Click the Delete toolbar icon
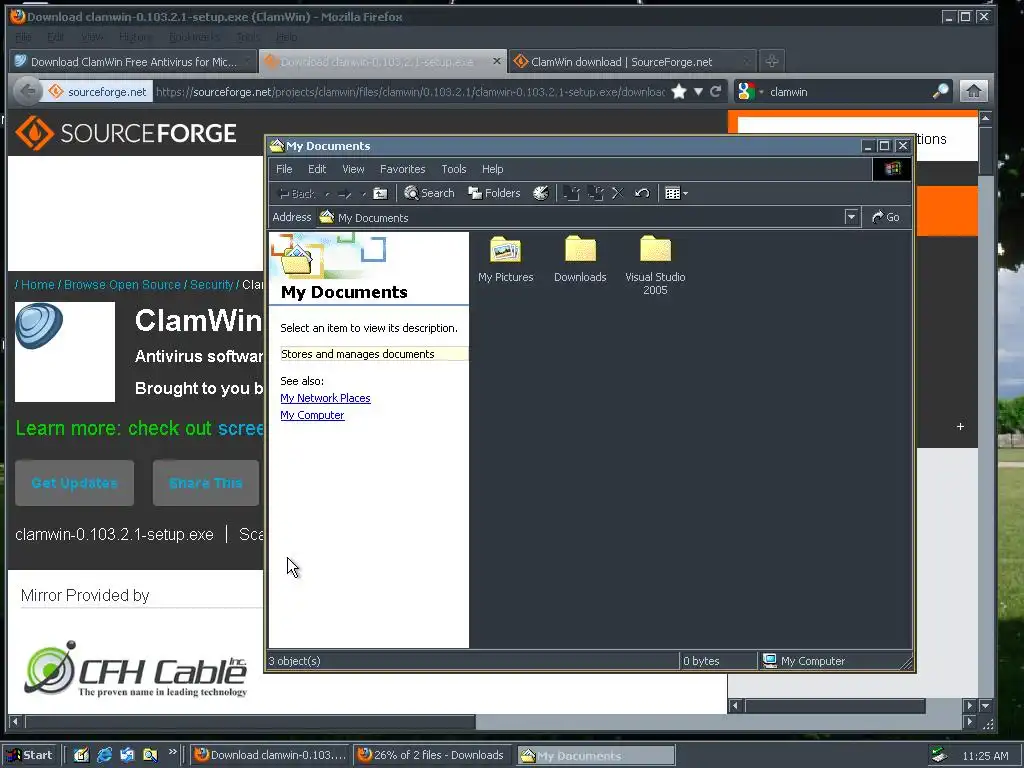1024x768 pixels. coord(617,193)
